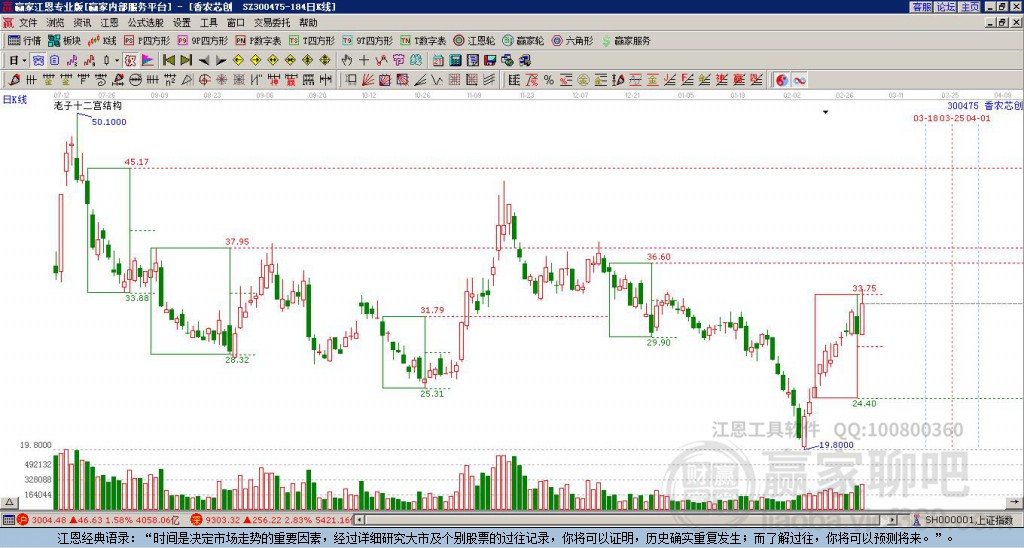Switch to K线 candlestick chart
Image resolution: width=1024 pixels, height=548 pixels.
click(102, 40)
